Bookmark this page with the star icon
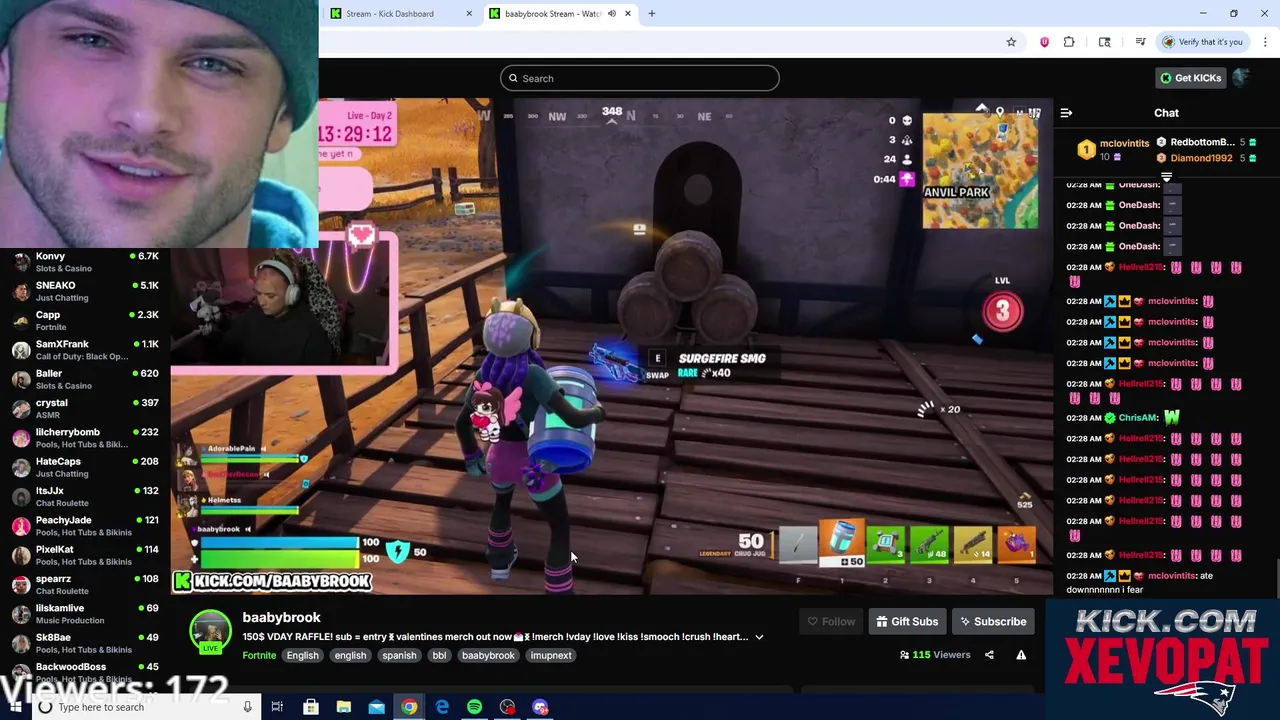This screenshot has width=1280, height=720. click(x=1011, y=42)
